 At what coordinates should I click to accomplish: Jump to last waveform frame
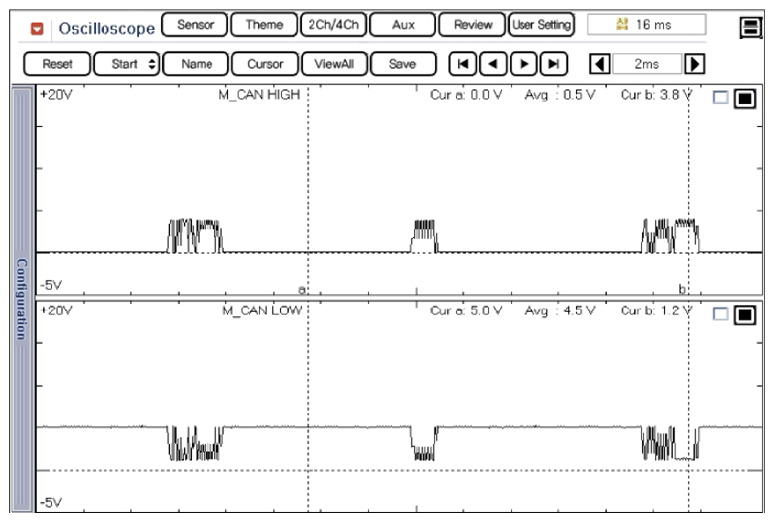[x=554, y=64]
